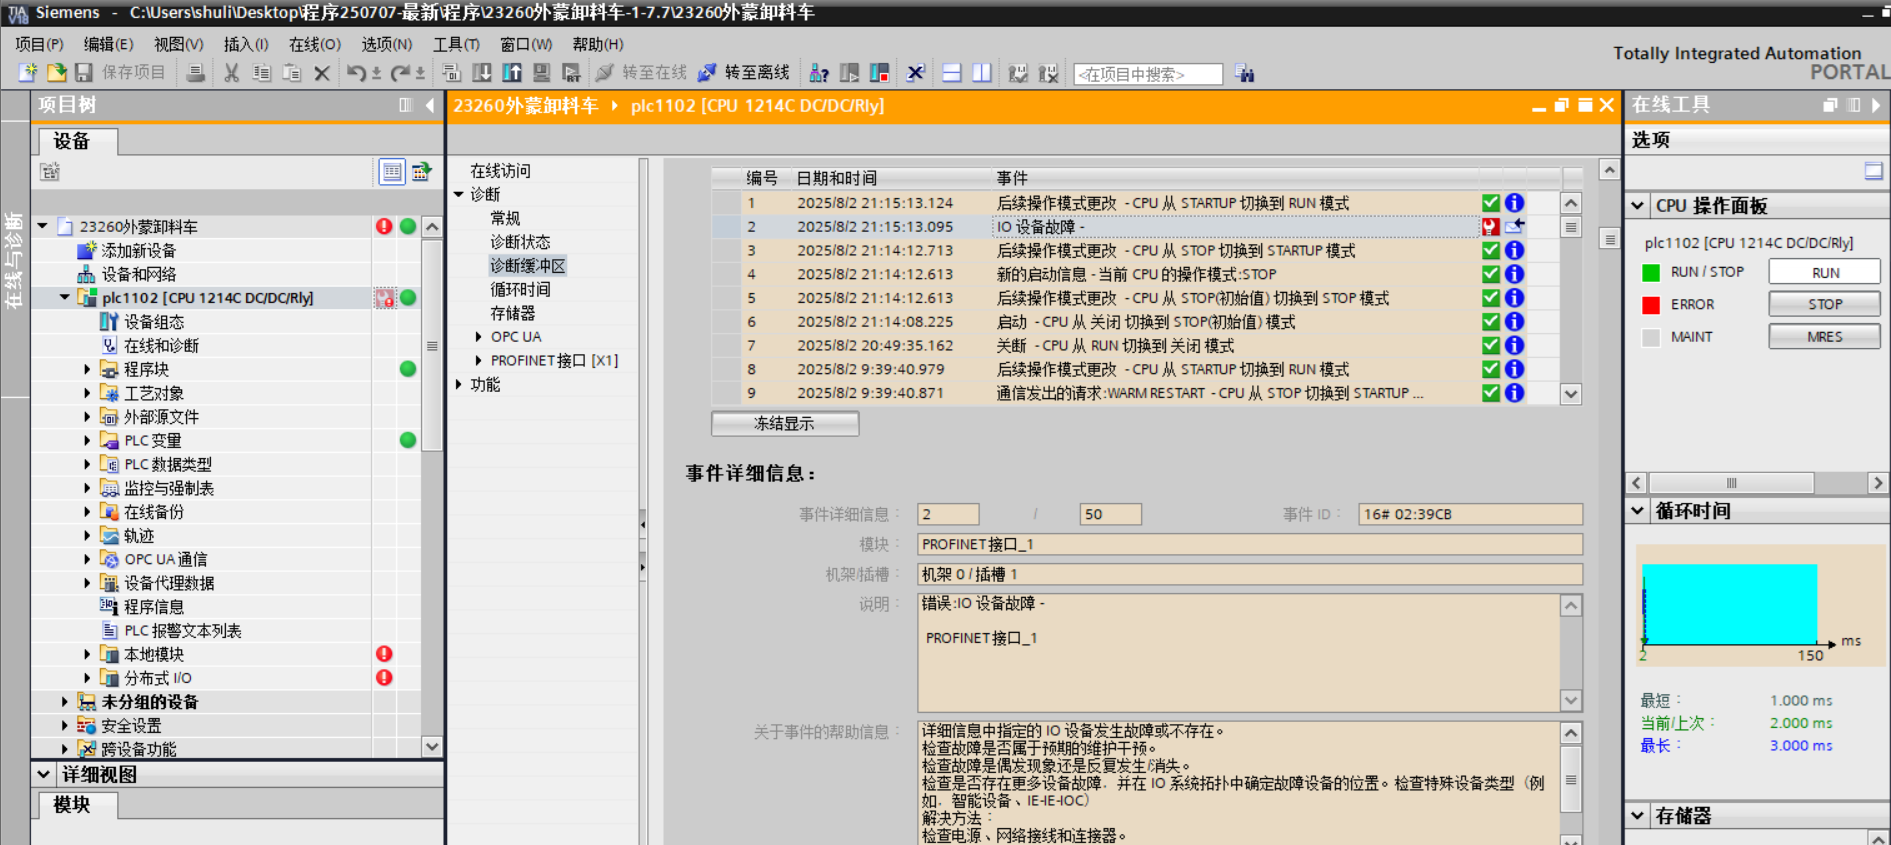Toggle 在线工具 panel auto-collapse arrow
Image resolution: width=1891 pixels, height=845 pixels.
click(1876, 105)
